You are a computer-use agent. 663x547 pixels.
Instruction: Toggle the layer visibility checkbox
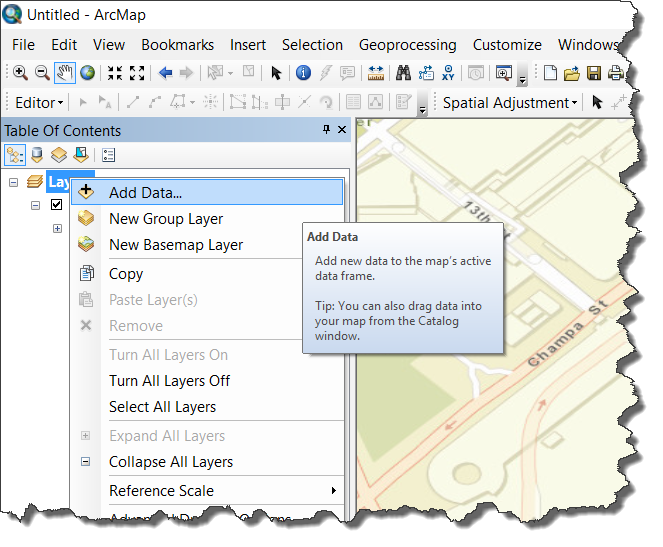(x=56, y=205)
